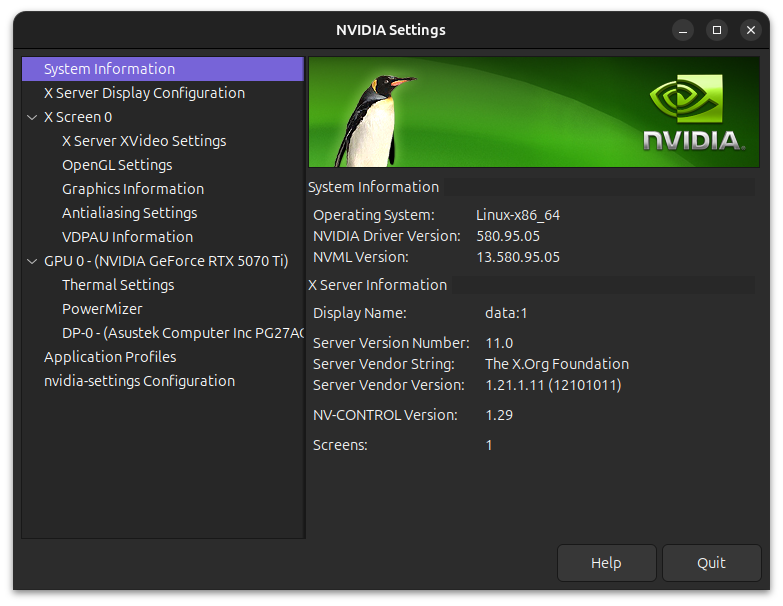Image resolution: width=783 pixels, height=606 pixels.
Task: Click the Quit button
Action: [712, 563]
